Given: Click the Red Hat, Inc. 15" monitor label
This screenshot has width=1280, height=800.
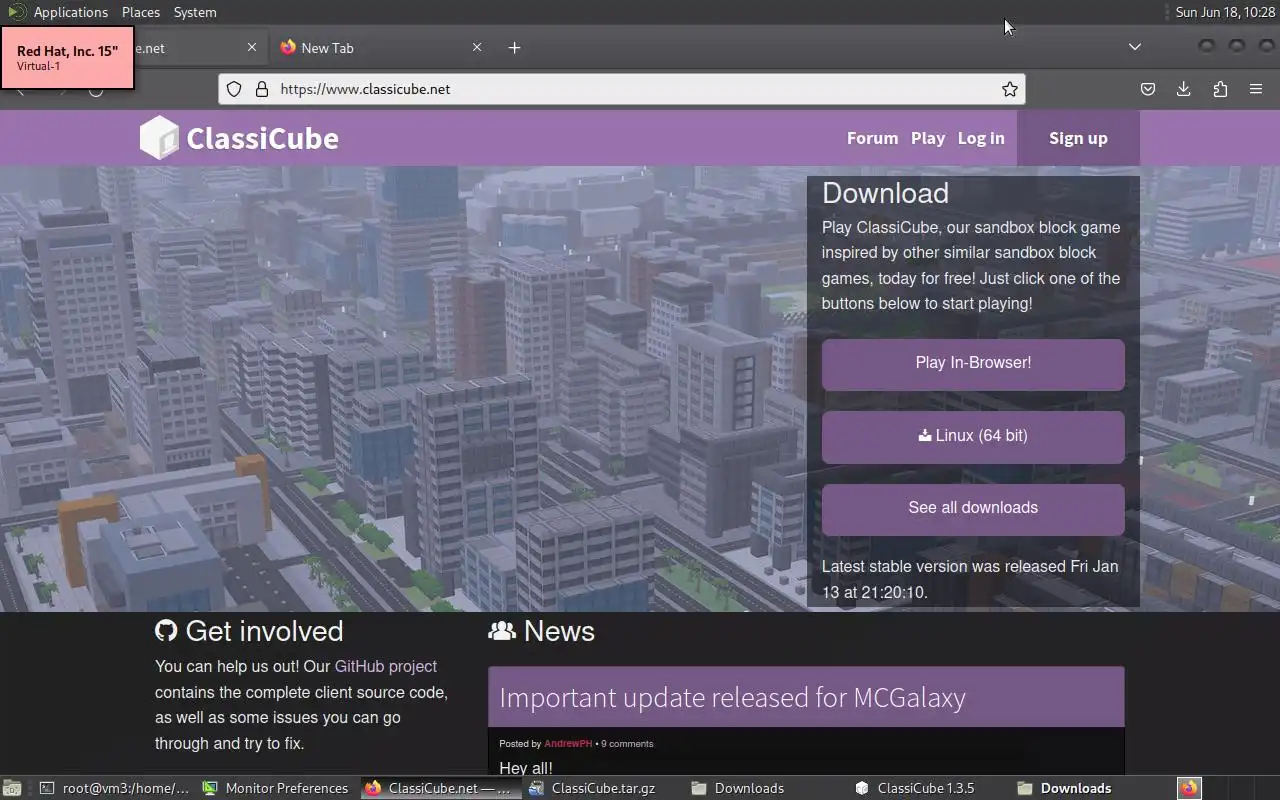Looking at the screenshot, I should (67, 57).
